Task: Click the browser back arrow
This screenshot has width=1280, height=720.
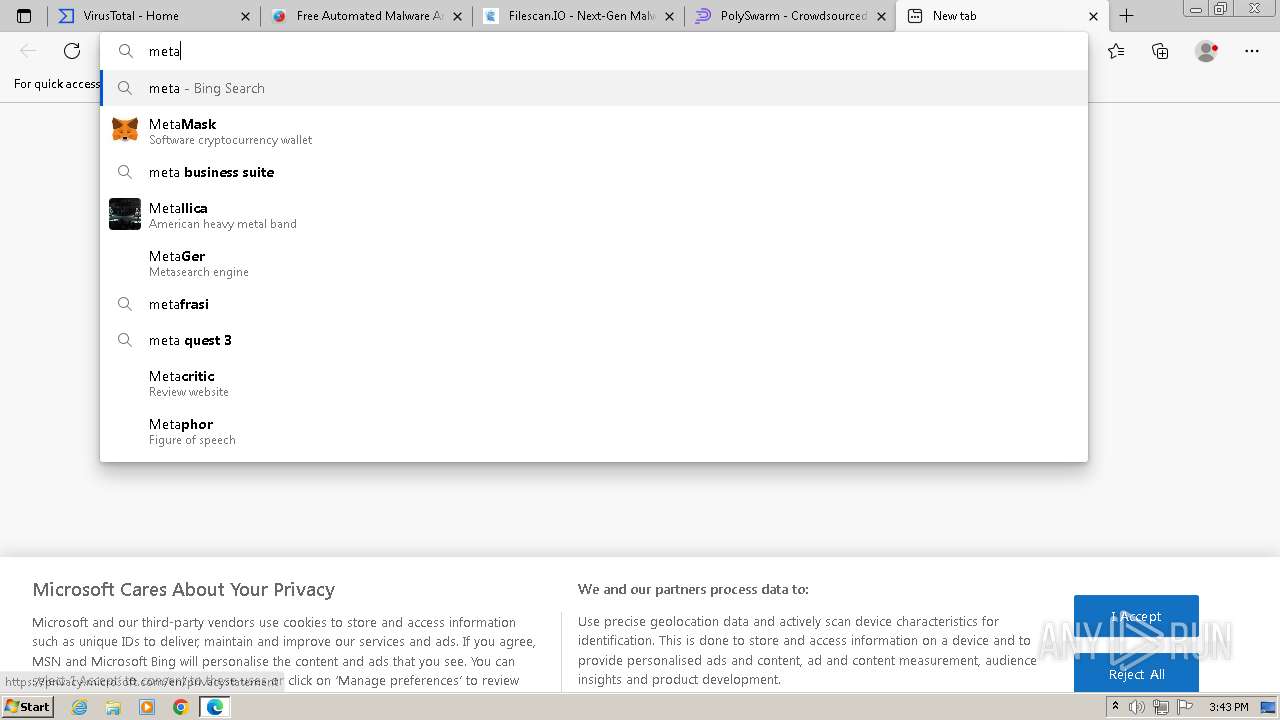Action: [28, 51]
